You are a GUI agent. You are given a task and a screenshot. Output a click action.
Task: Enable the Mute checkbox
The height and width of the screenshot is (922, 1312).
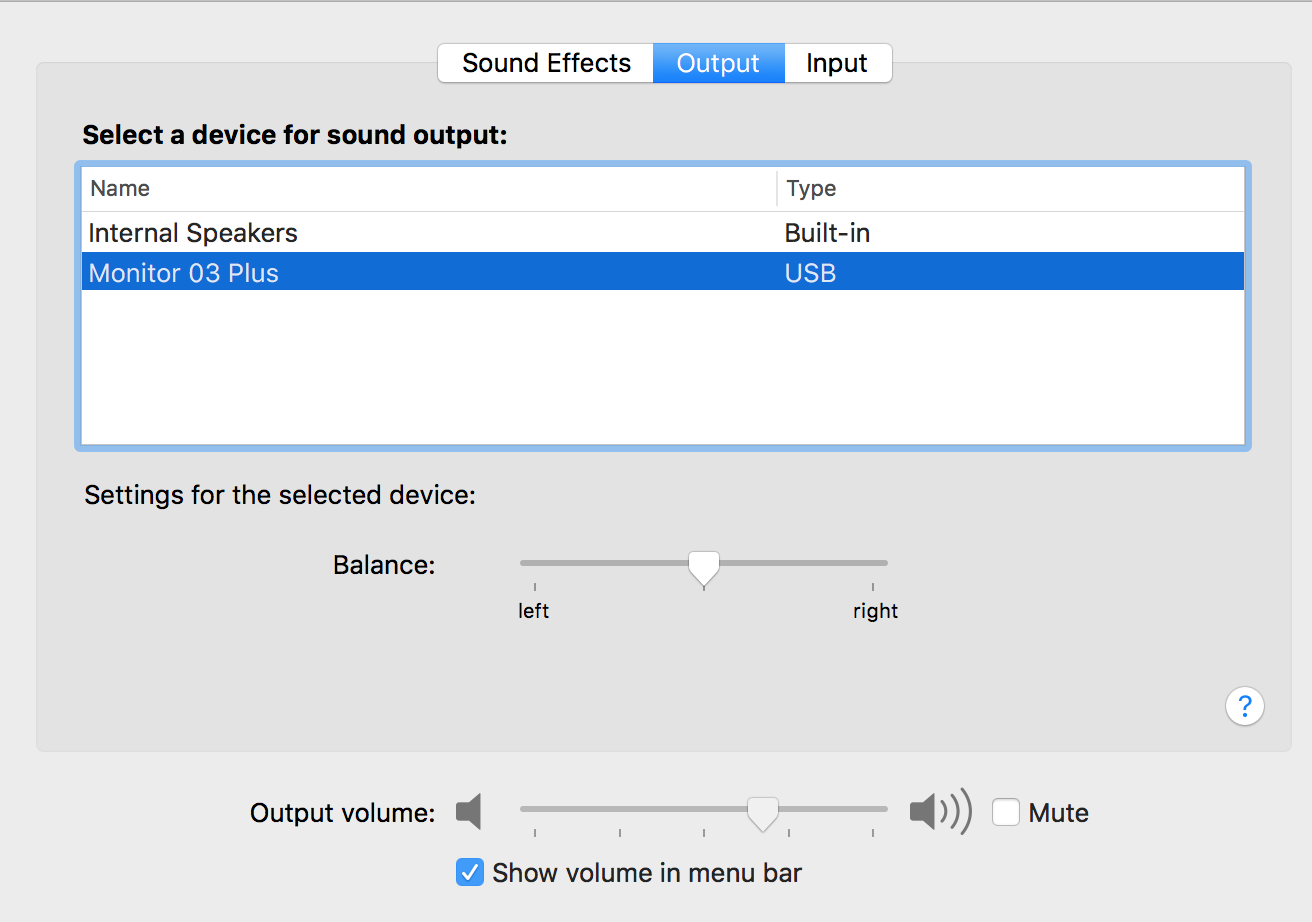tap(1006, 812)
